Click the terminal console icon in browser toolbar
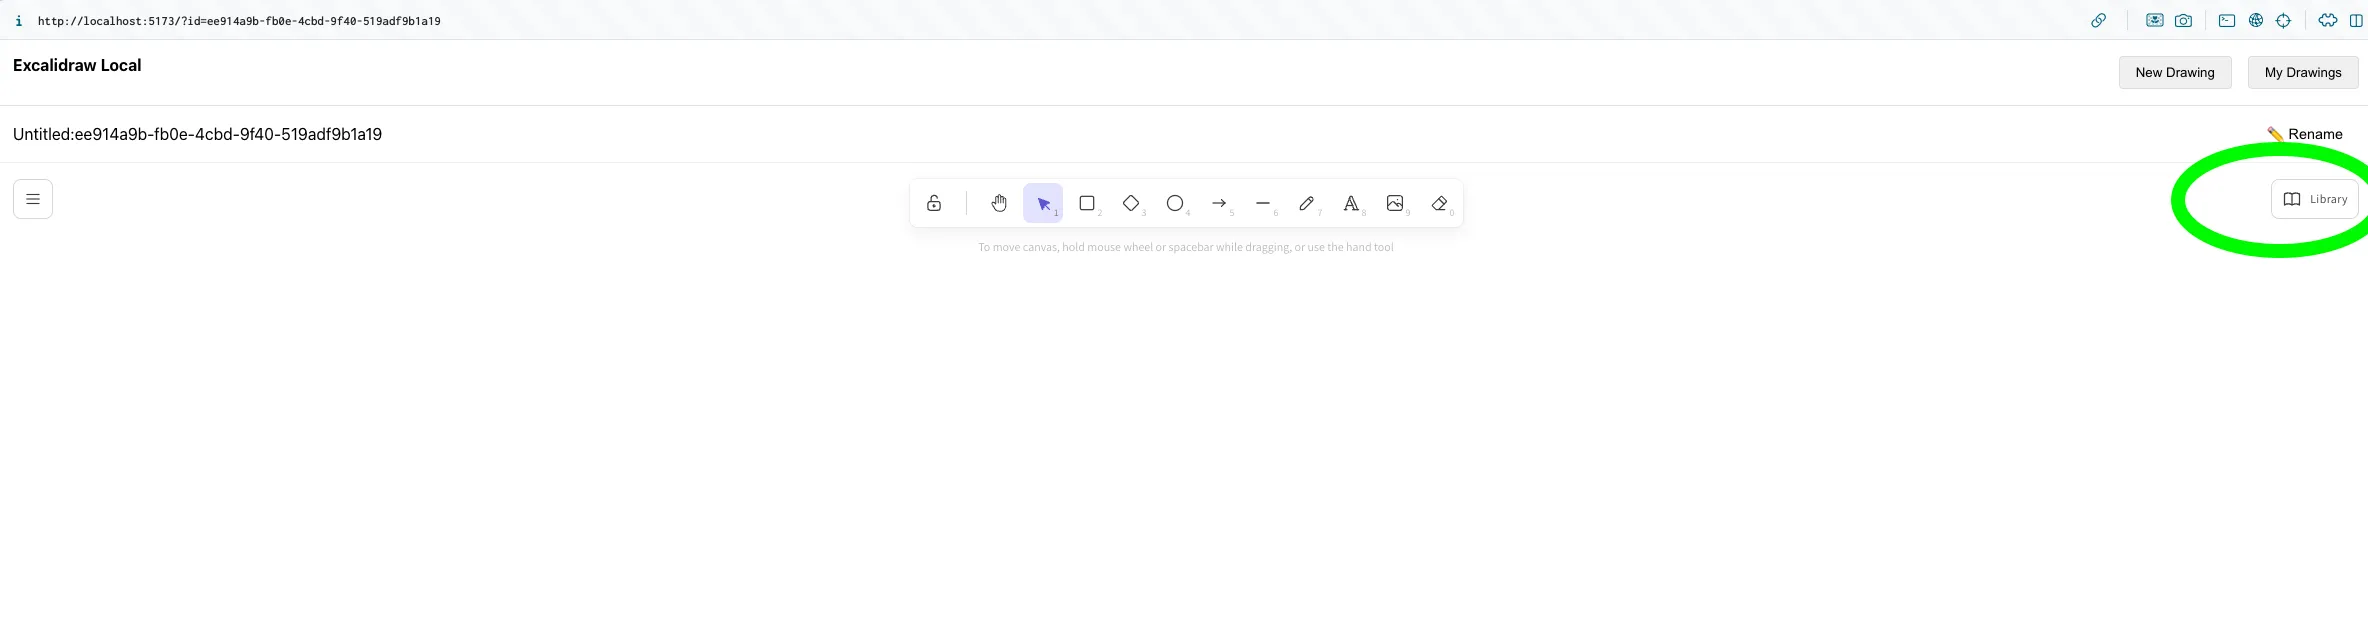 tap(2227, 20)
